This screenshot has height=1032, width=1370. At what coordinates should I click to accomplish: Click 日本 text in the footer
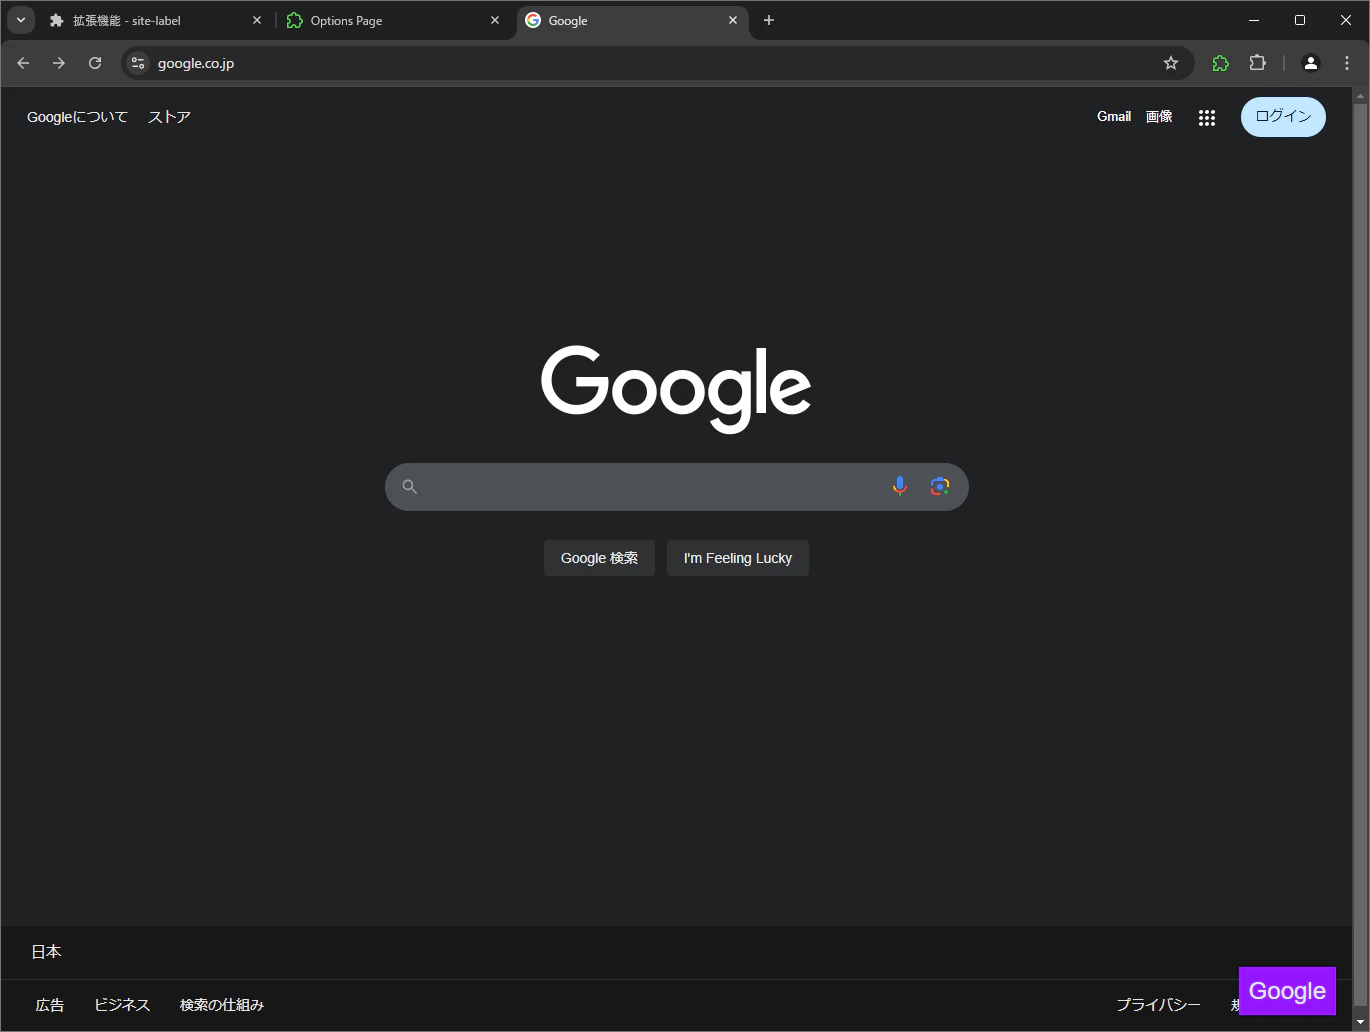(46, 952)
